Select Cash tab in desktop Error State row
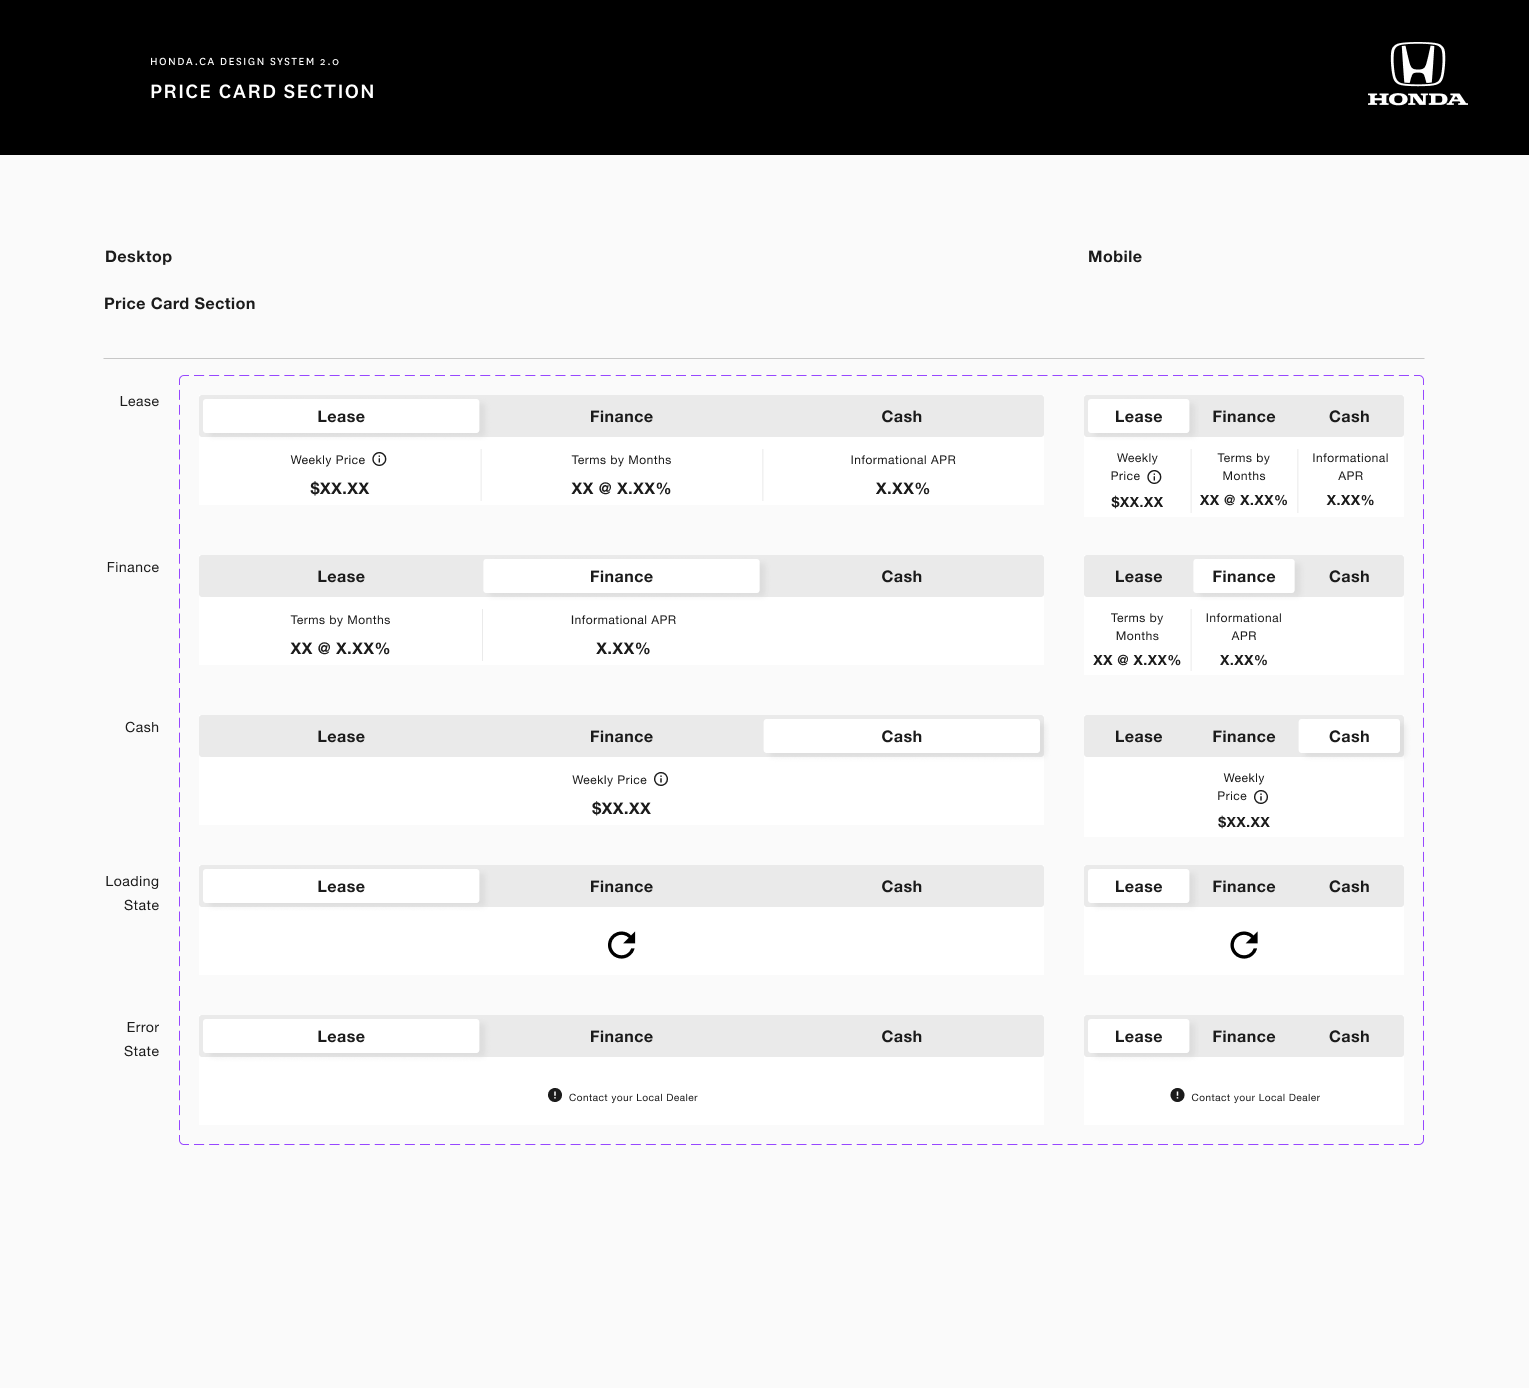This screenshot has height=1388, width=1529. [x=901, y=1036]
